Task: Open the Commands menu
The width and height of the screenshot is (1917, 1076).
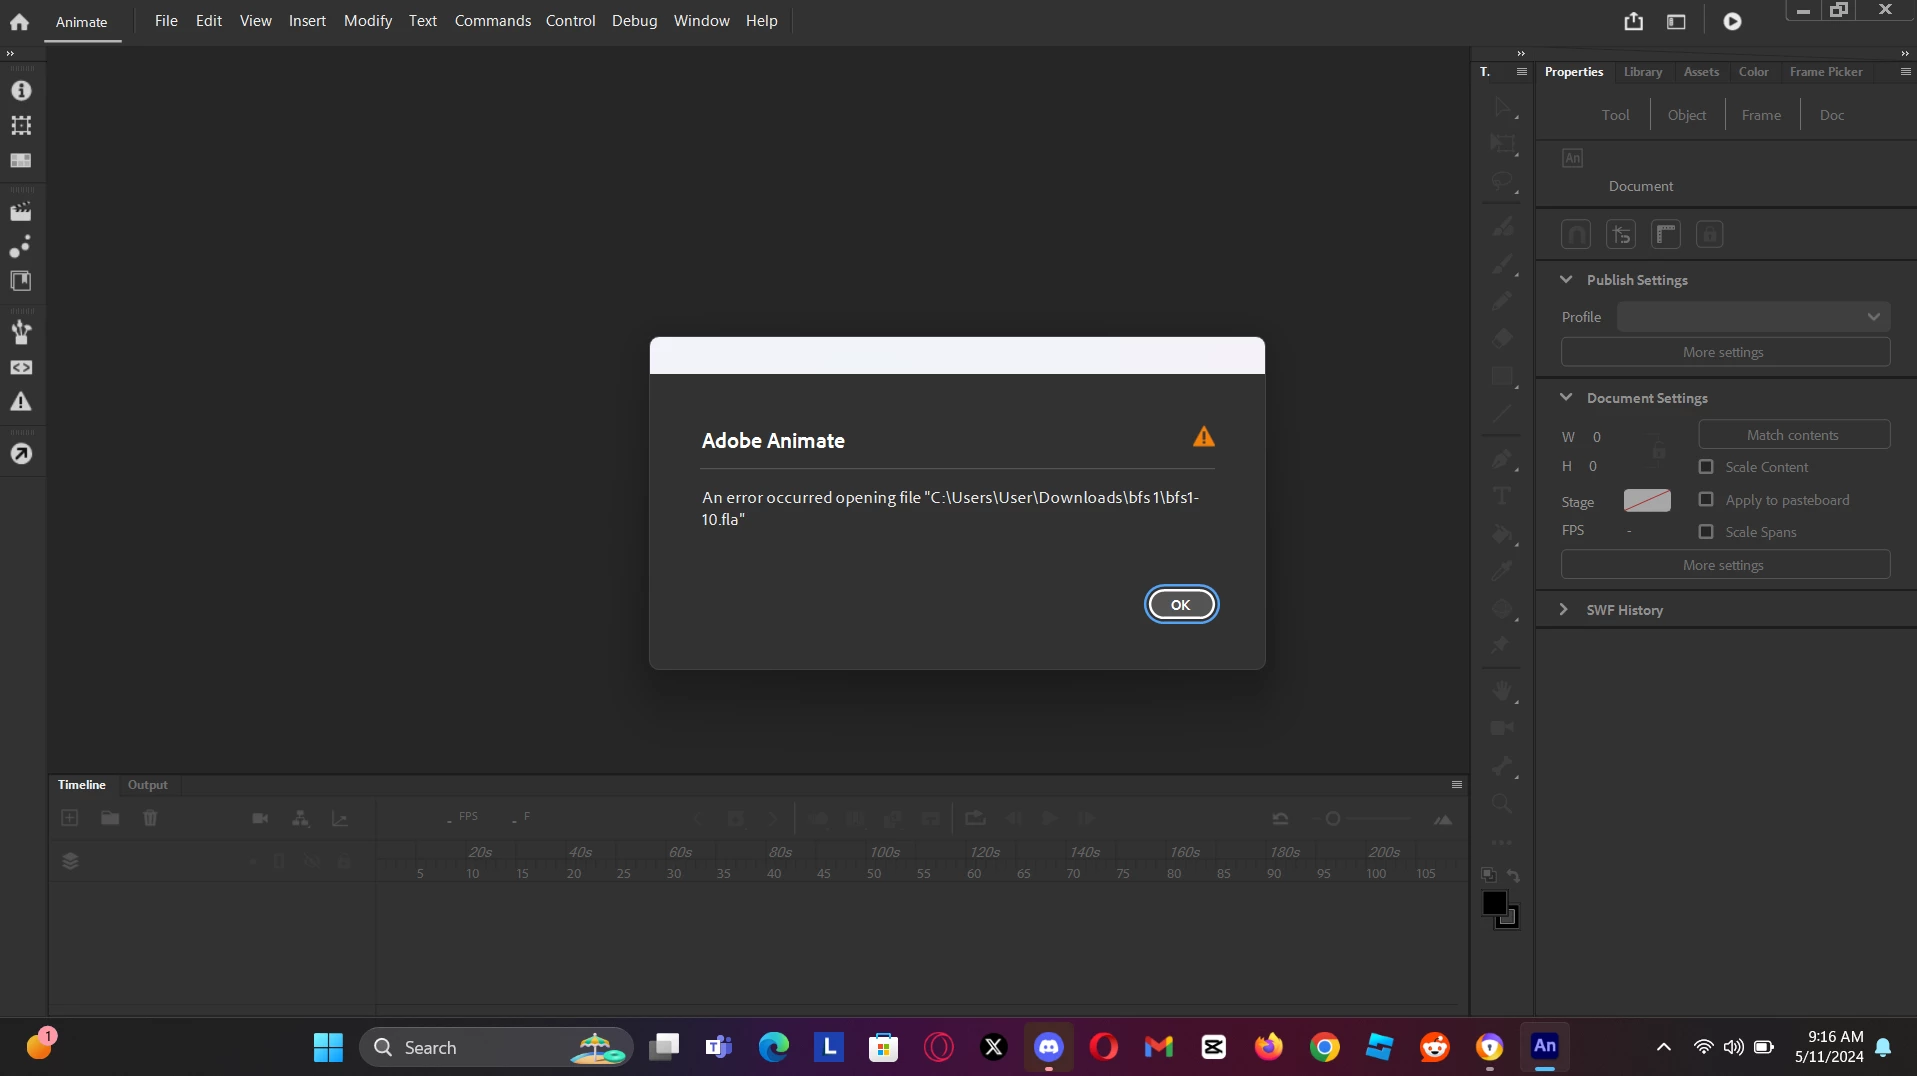Action: point(492,20)
